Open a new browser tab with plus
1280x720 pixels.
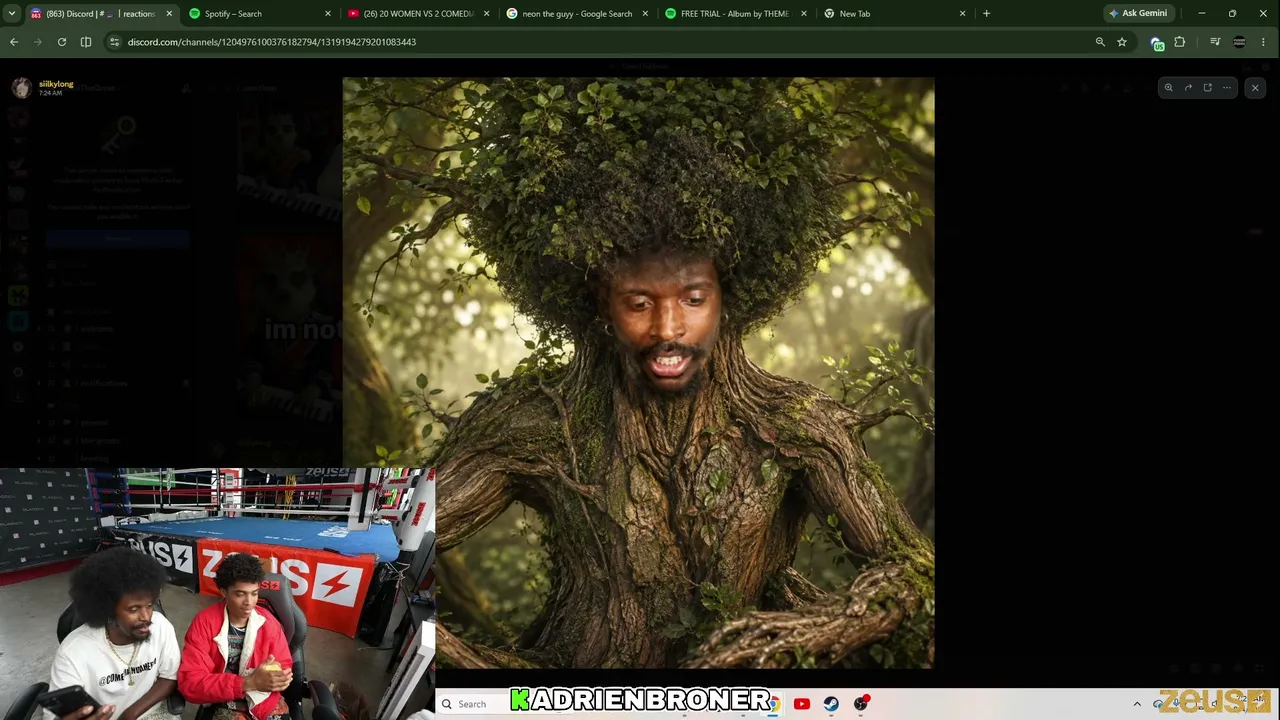click(x=986, y=14)
